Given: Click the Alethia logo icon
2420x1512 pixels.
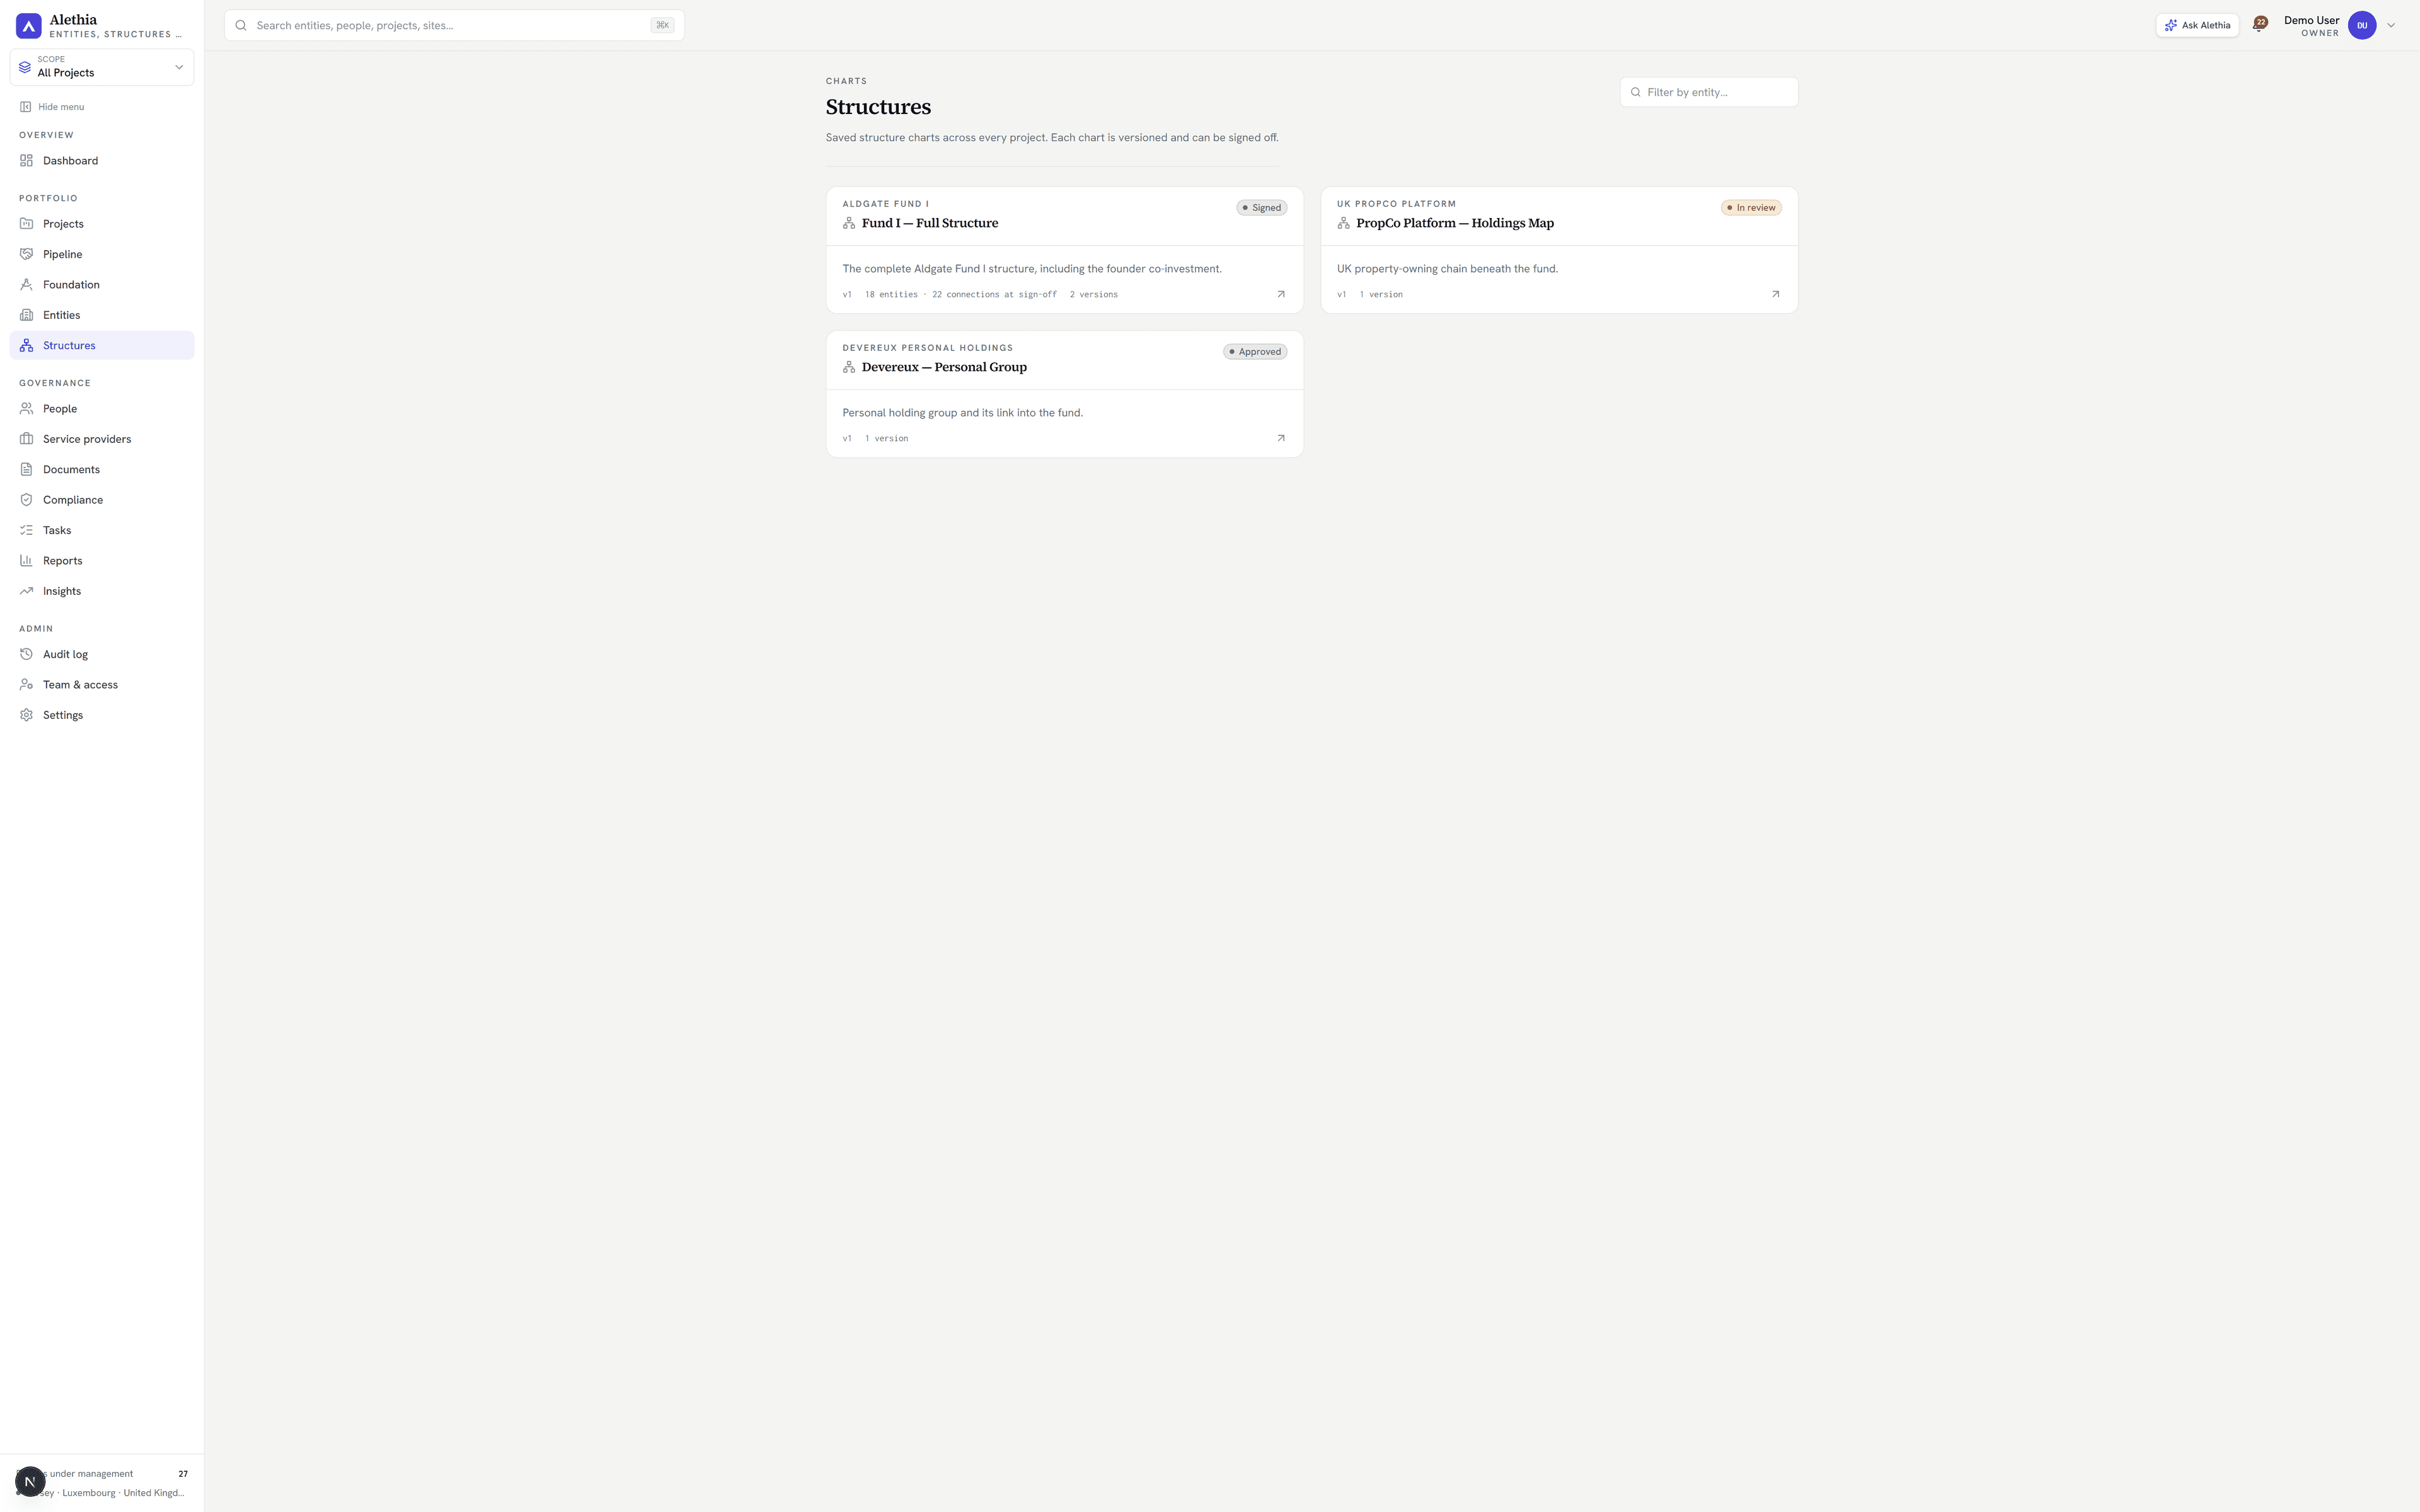Looking at the screenshot, I should click(29, 26).
